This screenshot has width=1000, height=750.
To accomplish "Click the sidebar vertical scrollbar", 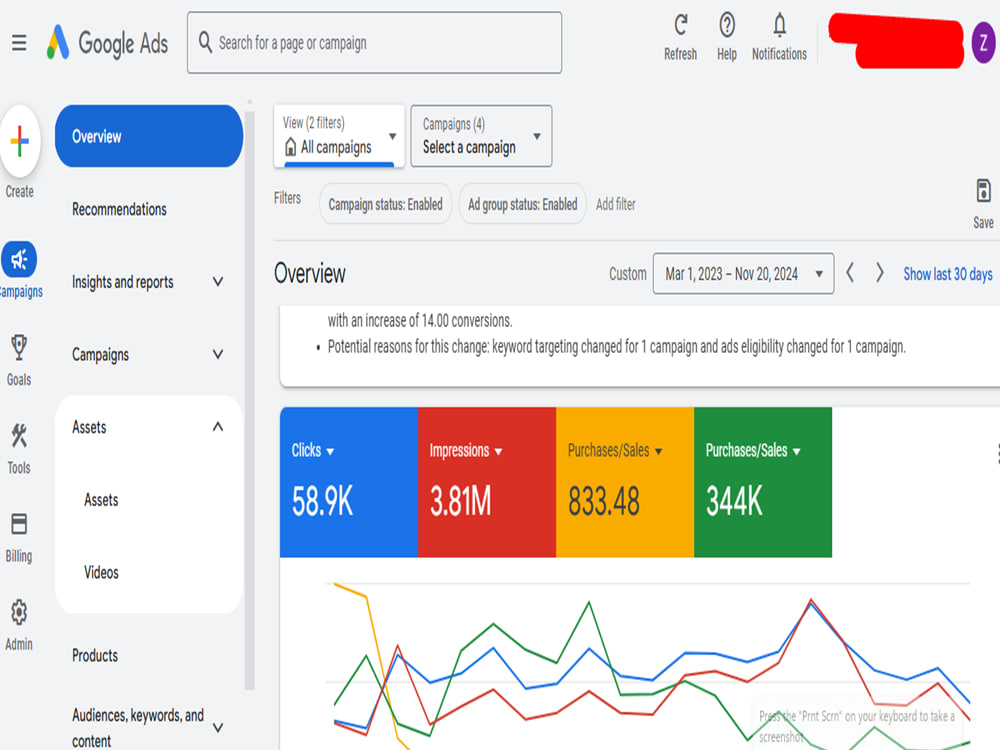I will [x=249, y=401].
